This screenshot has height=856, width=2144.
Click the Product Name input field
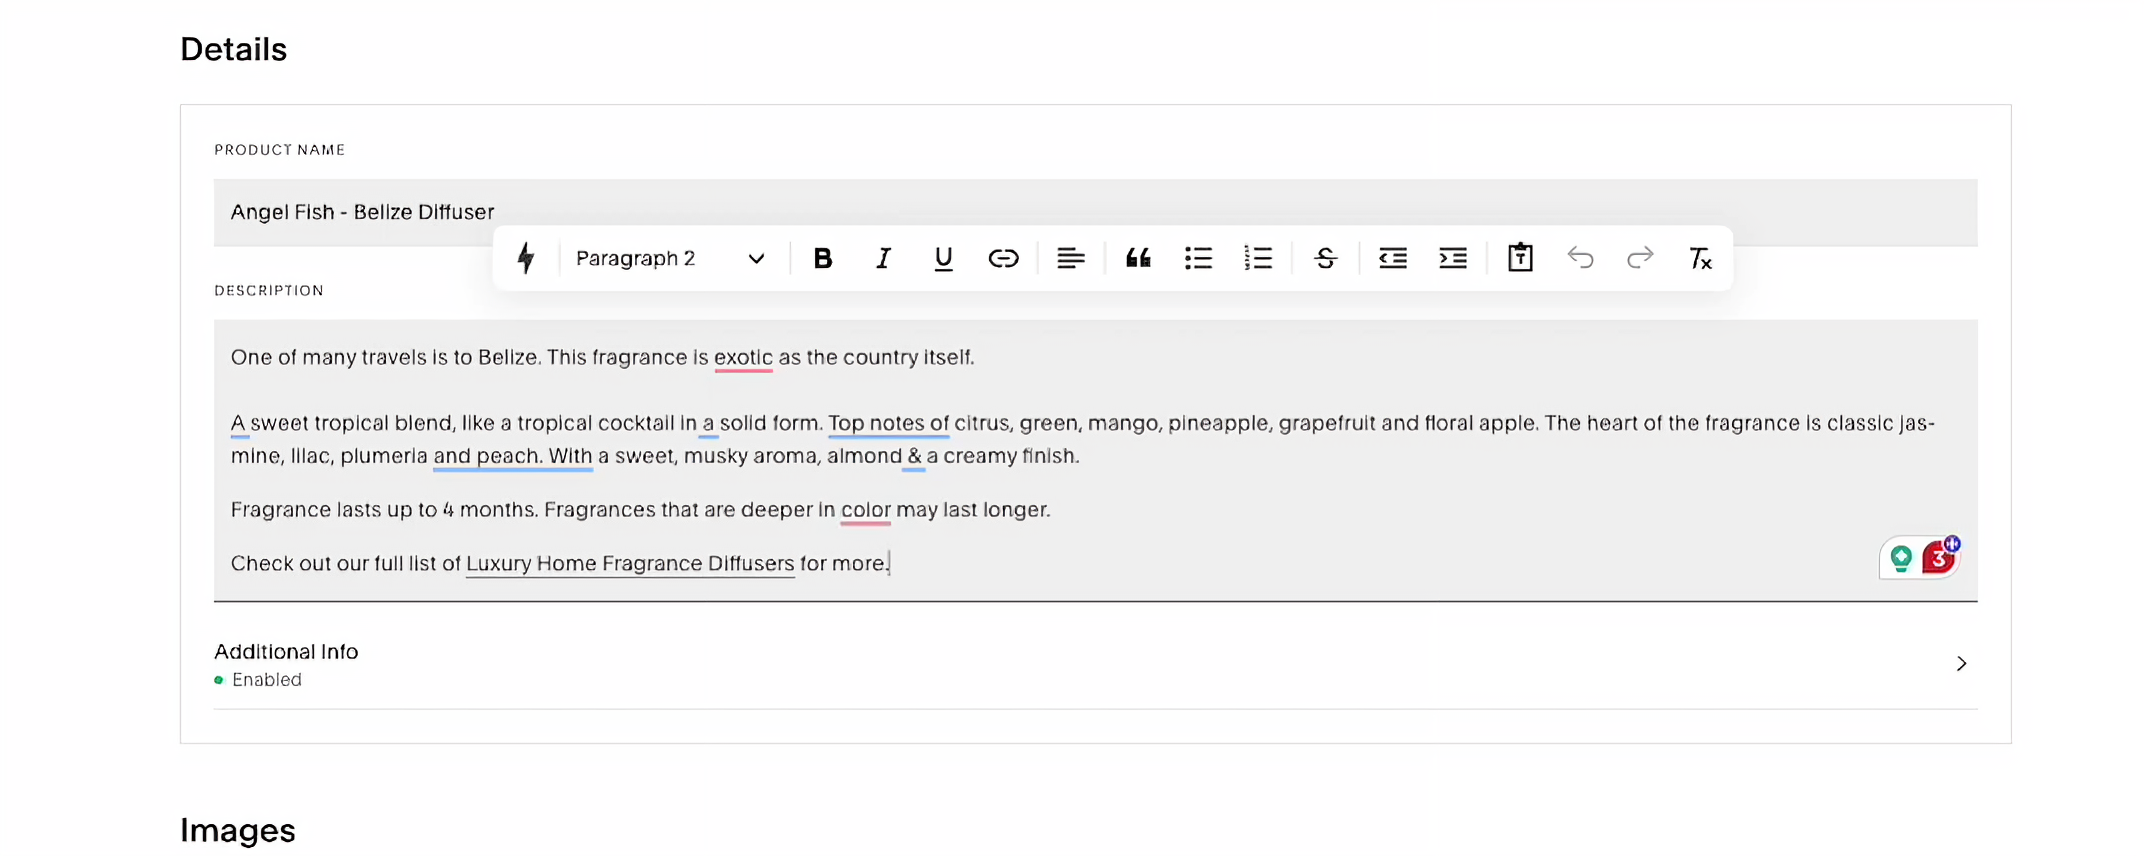point(1095,212)
